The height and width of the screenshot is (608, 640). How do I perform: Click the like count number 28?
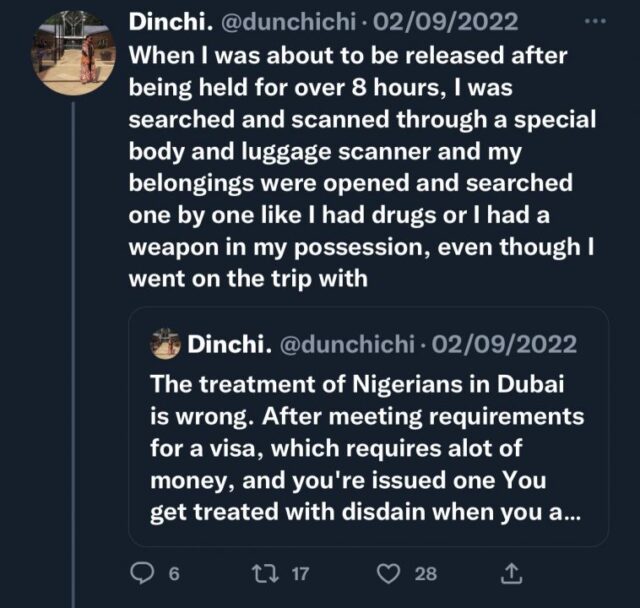pos(426,575)
